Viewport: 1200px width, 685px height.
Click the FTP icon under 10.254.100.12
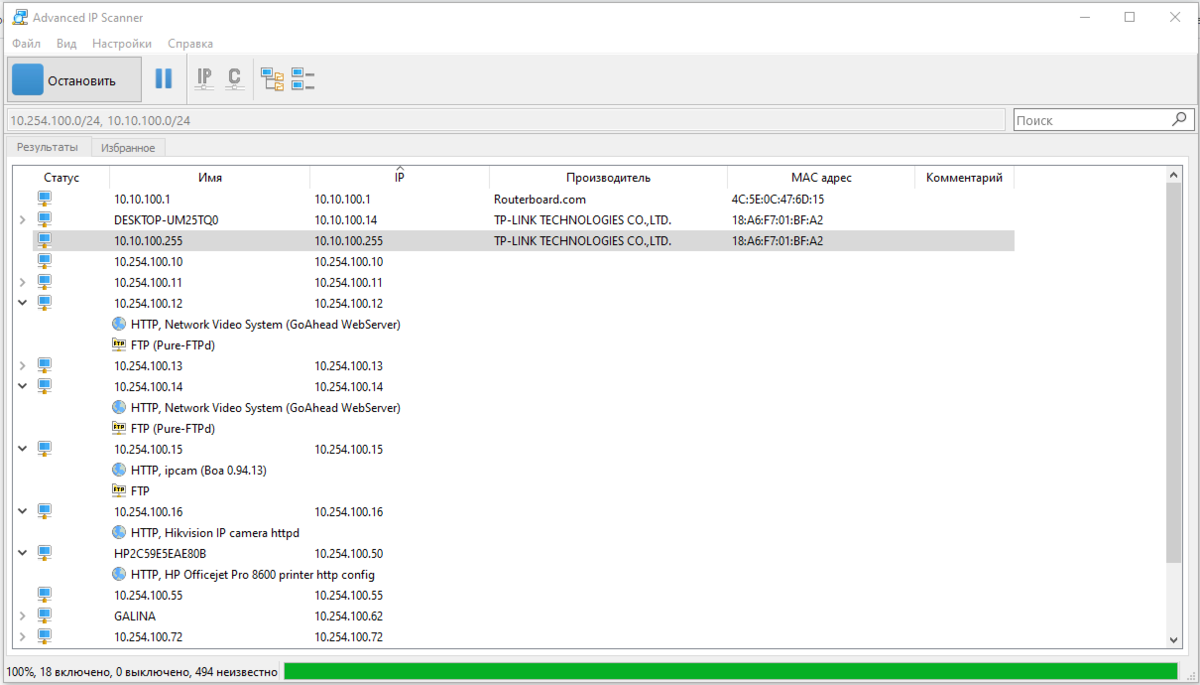coord(119,345)
